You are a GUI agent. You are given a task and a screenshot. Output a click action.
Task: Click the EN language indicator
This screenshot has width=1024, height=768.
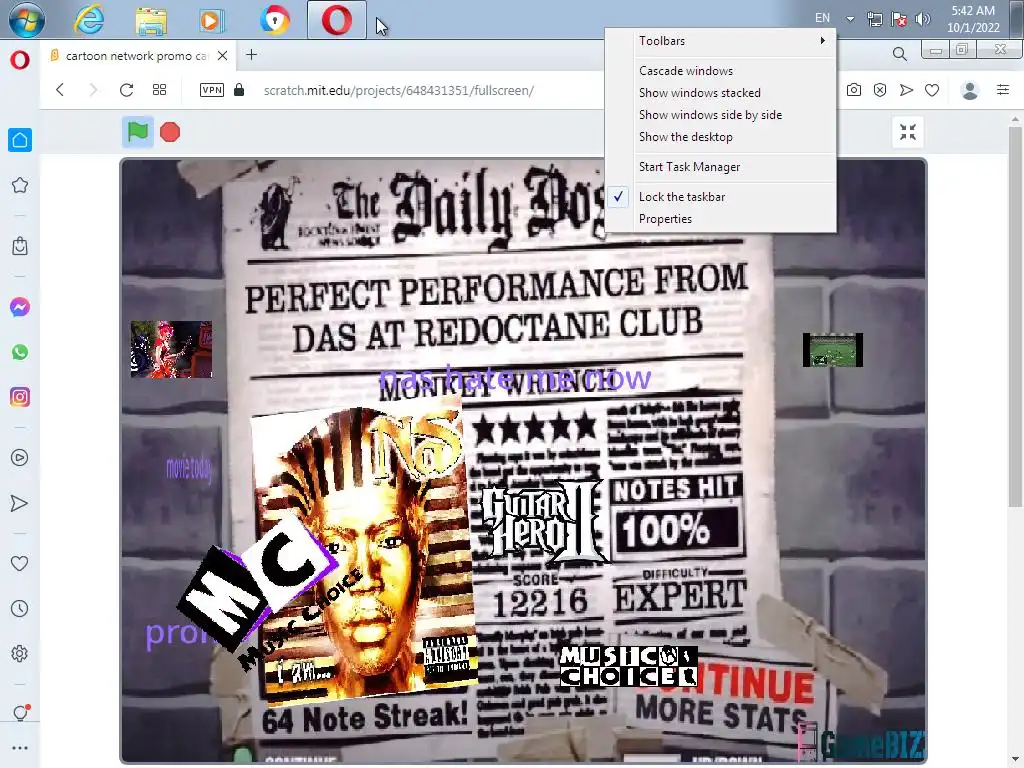point(823,18)
